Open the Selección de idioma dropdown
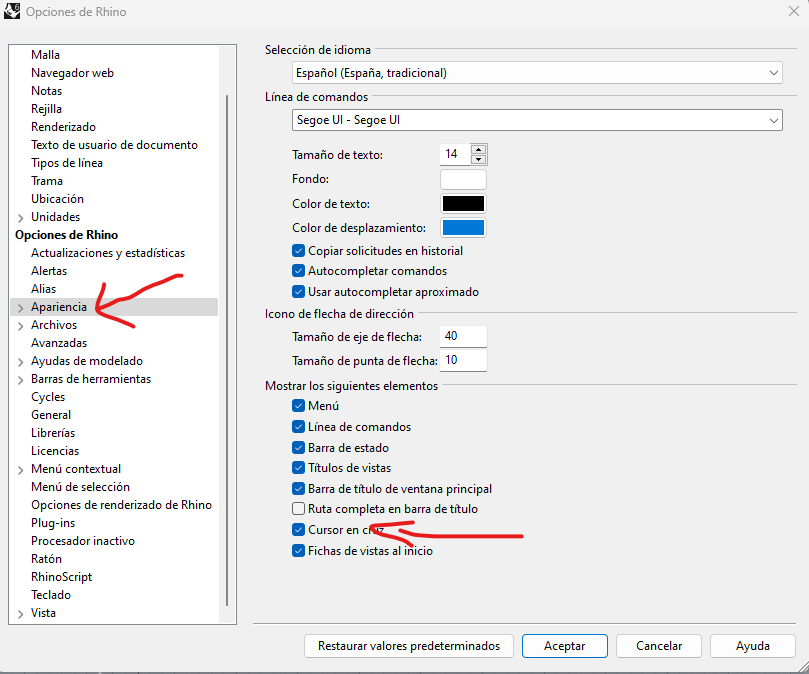The image size is (809, 674). pyautogui.click(x=537, y=73)
